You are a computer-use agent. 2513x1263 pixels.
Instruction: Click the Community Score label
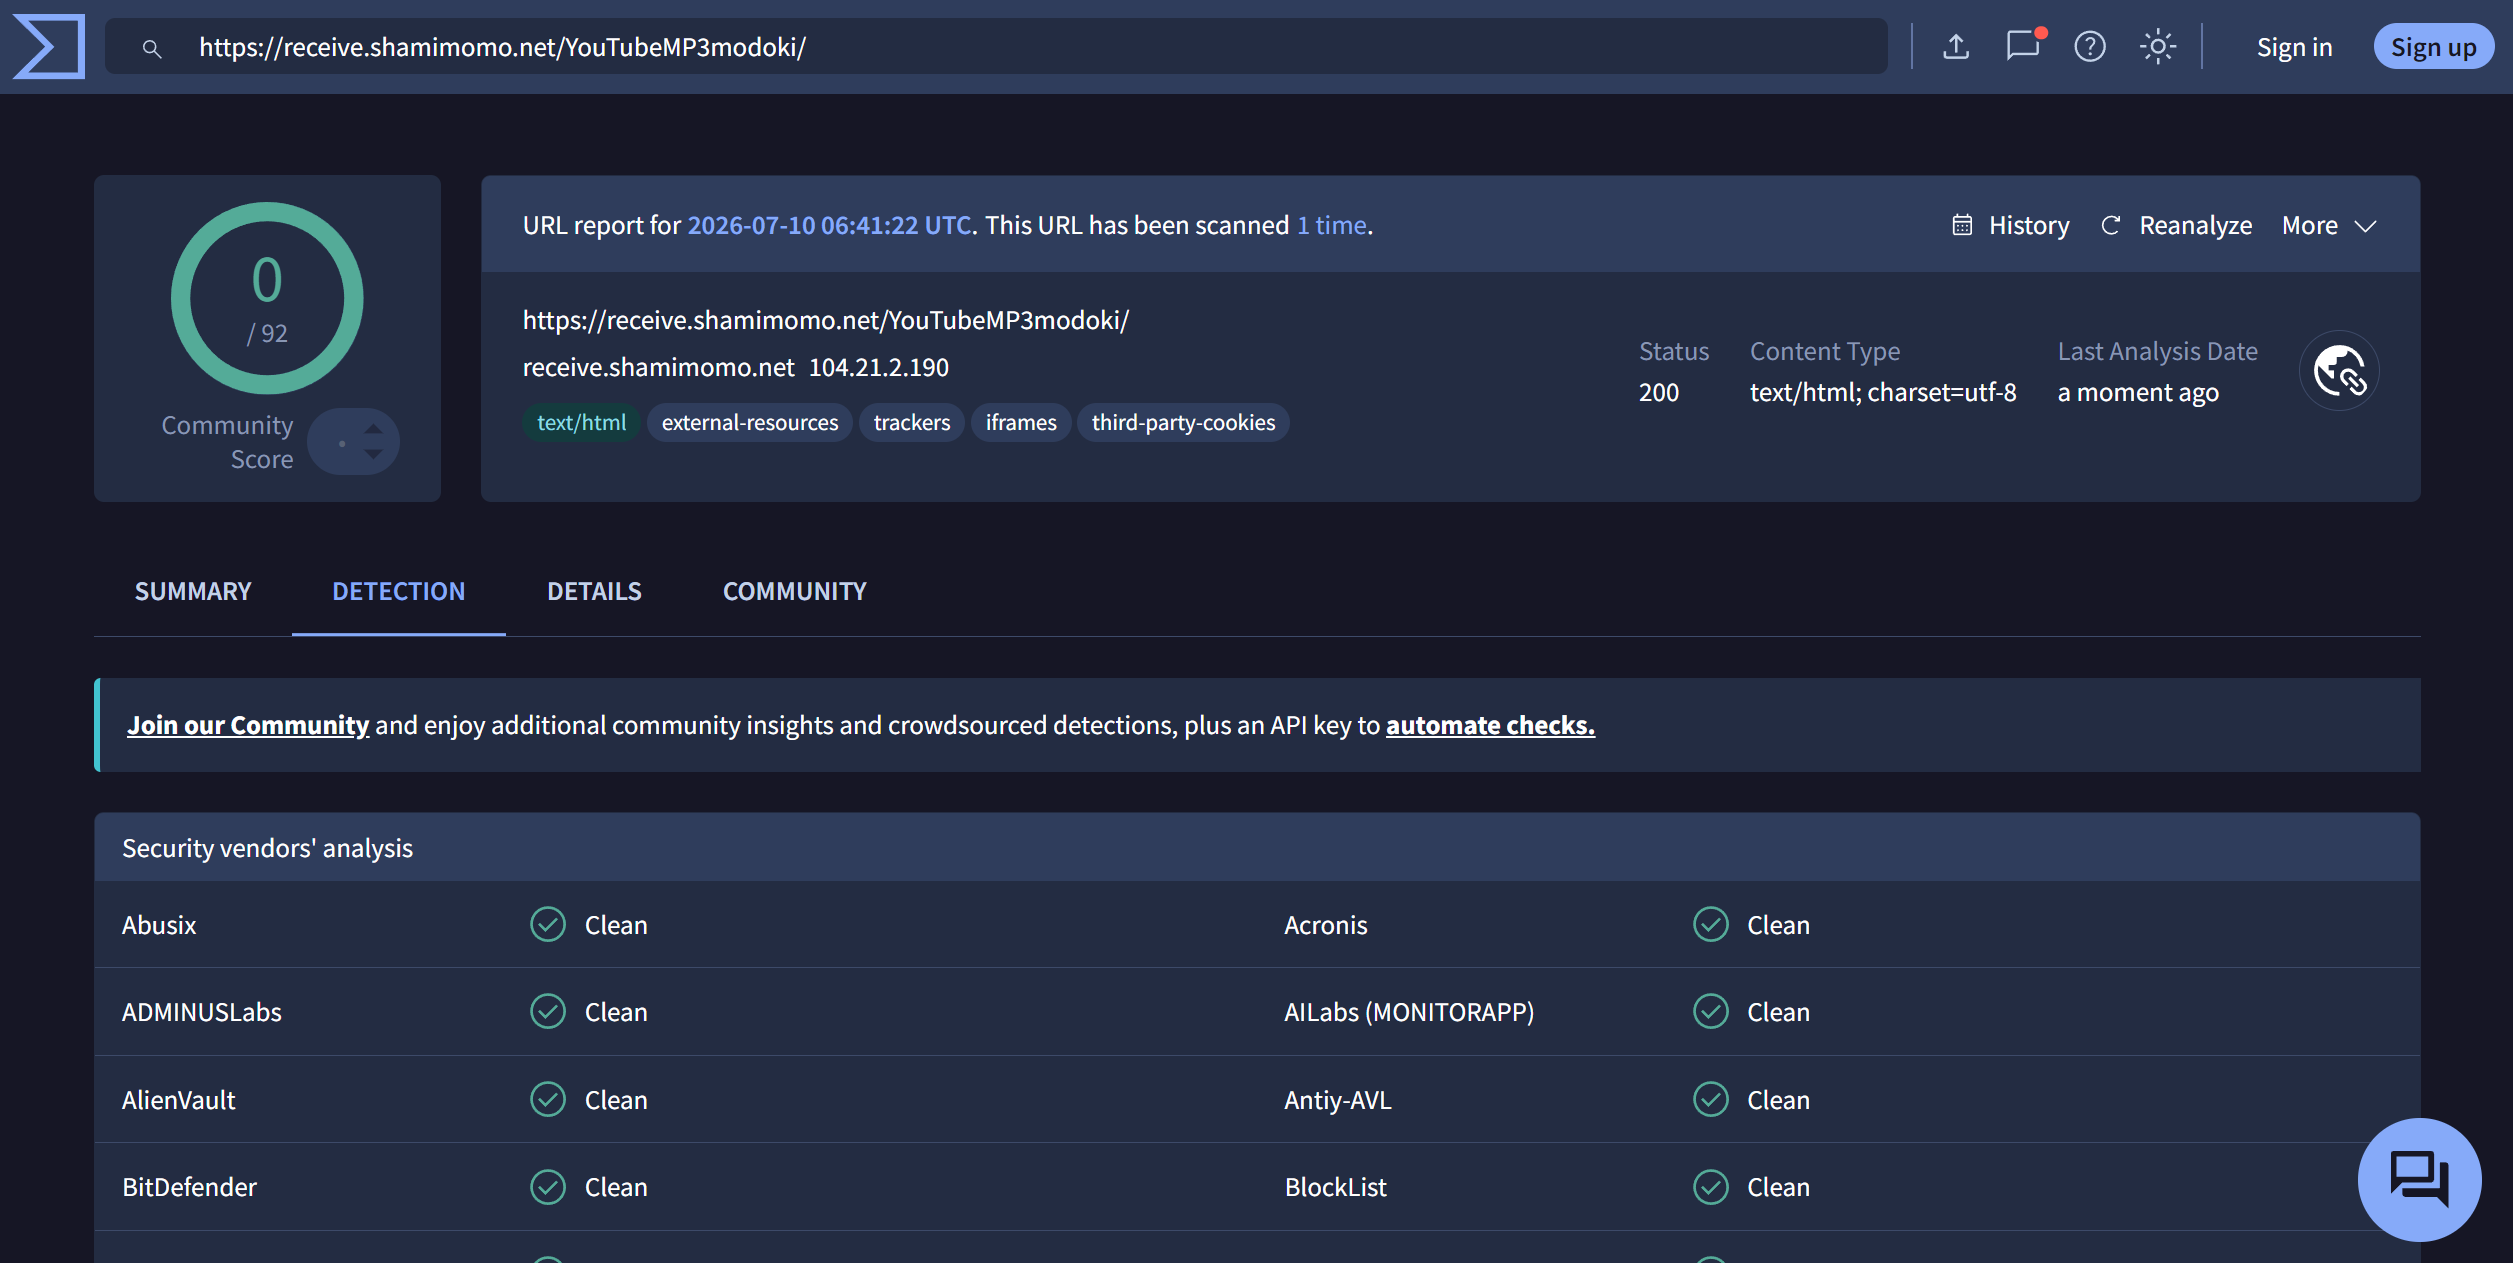click(x=227, y=442)
